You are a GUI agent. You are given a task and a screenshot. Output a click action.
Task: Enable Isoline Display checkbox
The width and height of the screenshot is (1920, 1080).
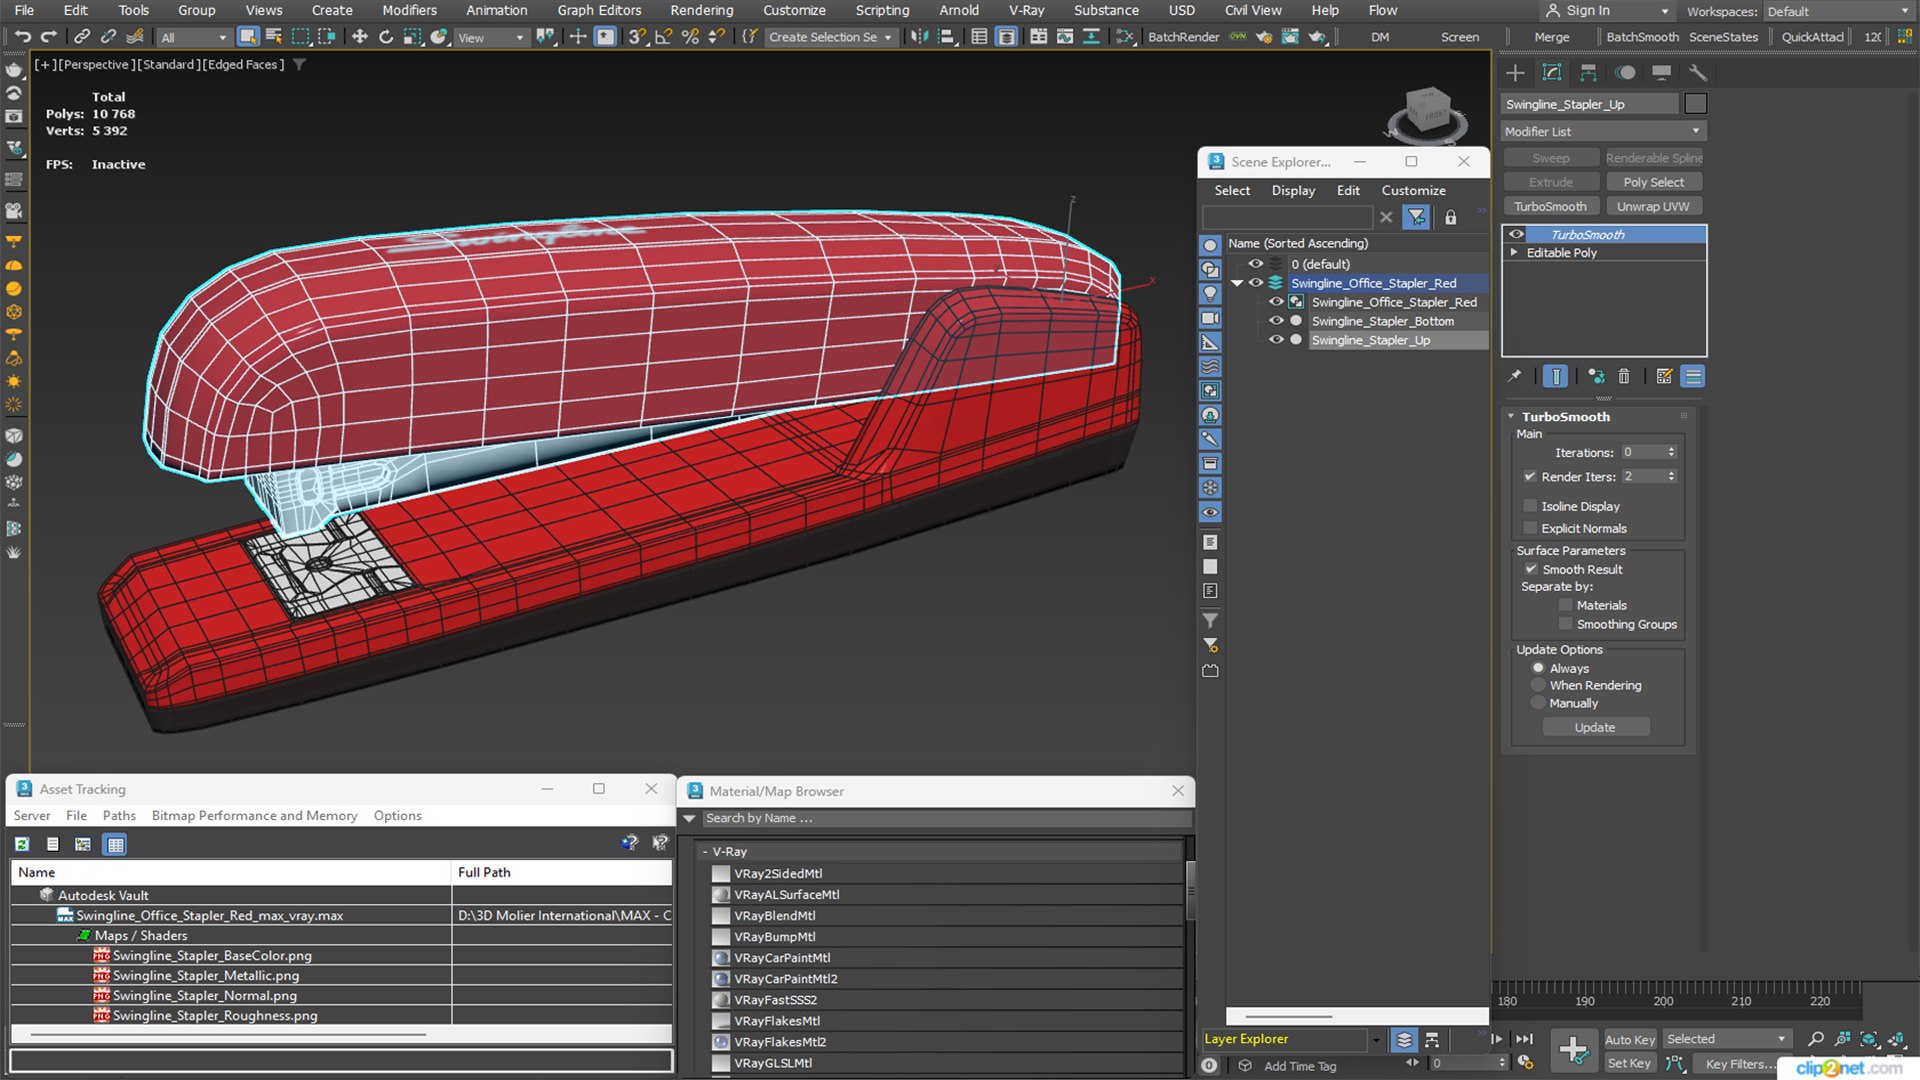point(1530,506)
